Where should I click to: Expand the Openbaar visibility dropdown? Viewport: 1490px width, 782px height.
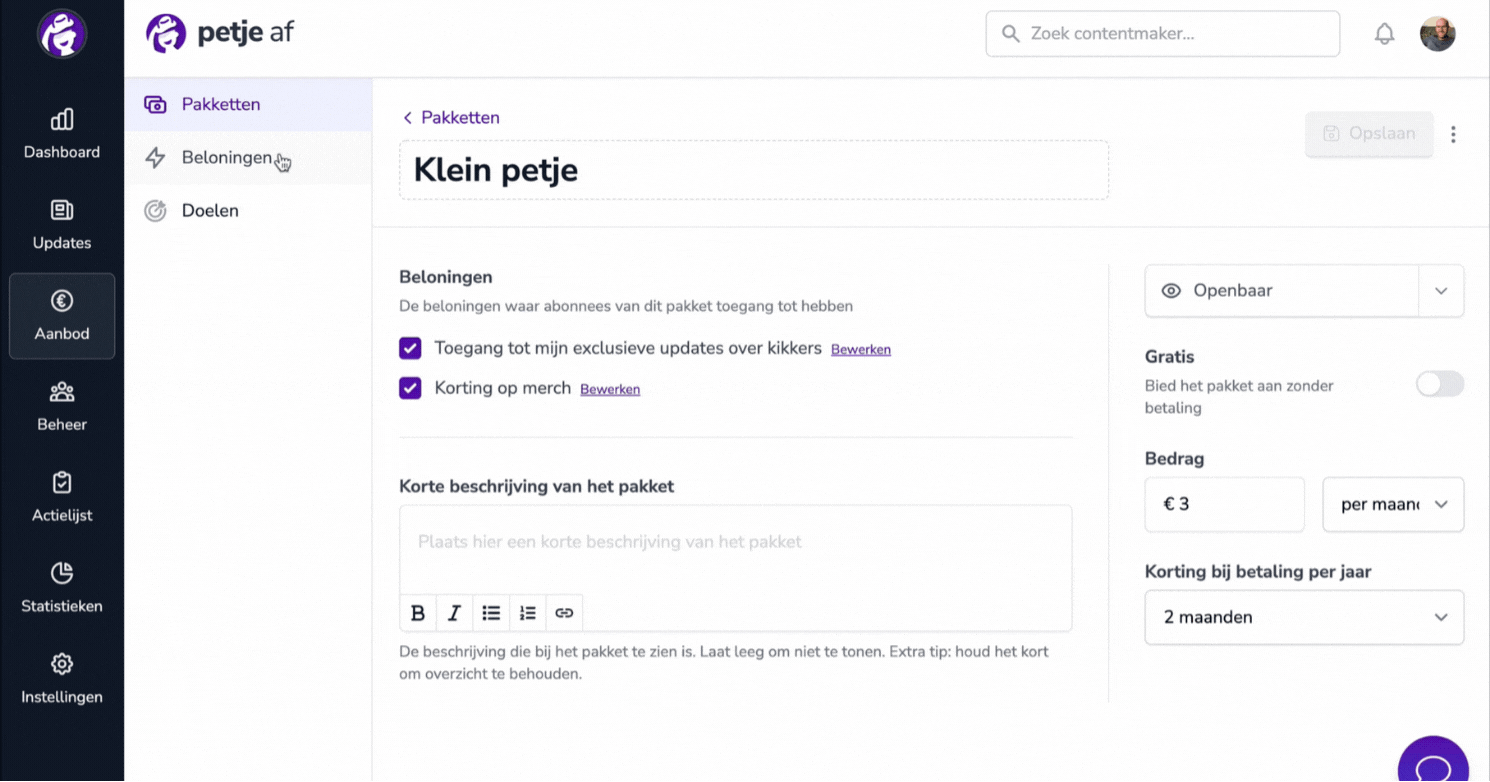coord(1441,291)
